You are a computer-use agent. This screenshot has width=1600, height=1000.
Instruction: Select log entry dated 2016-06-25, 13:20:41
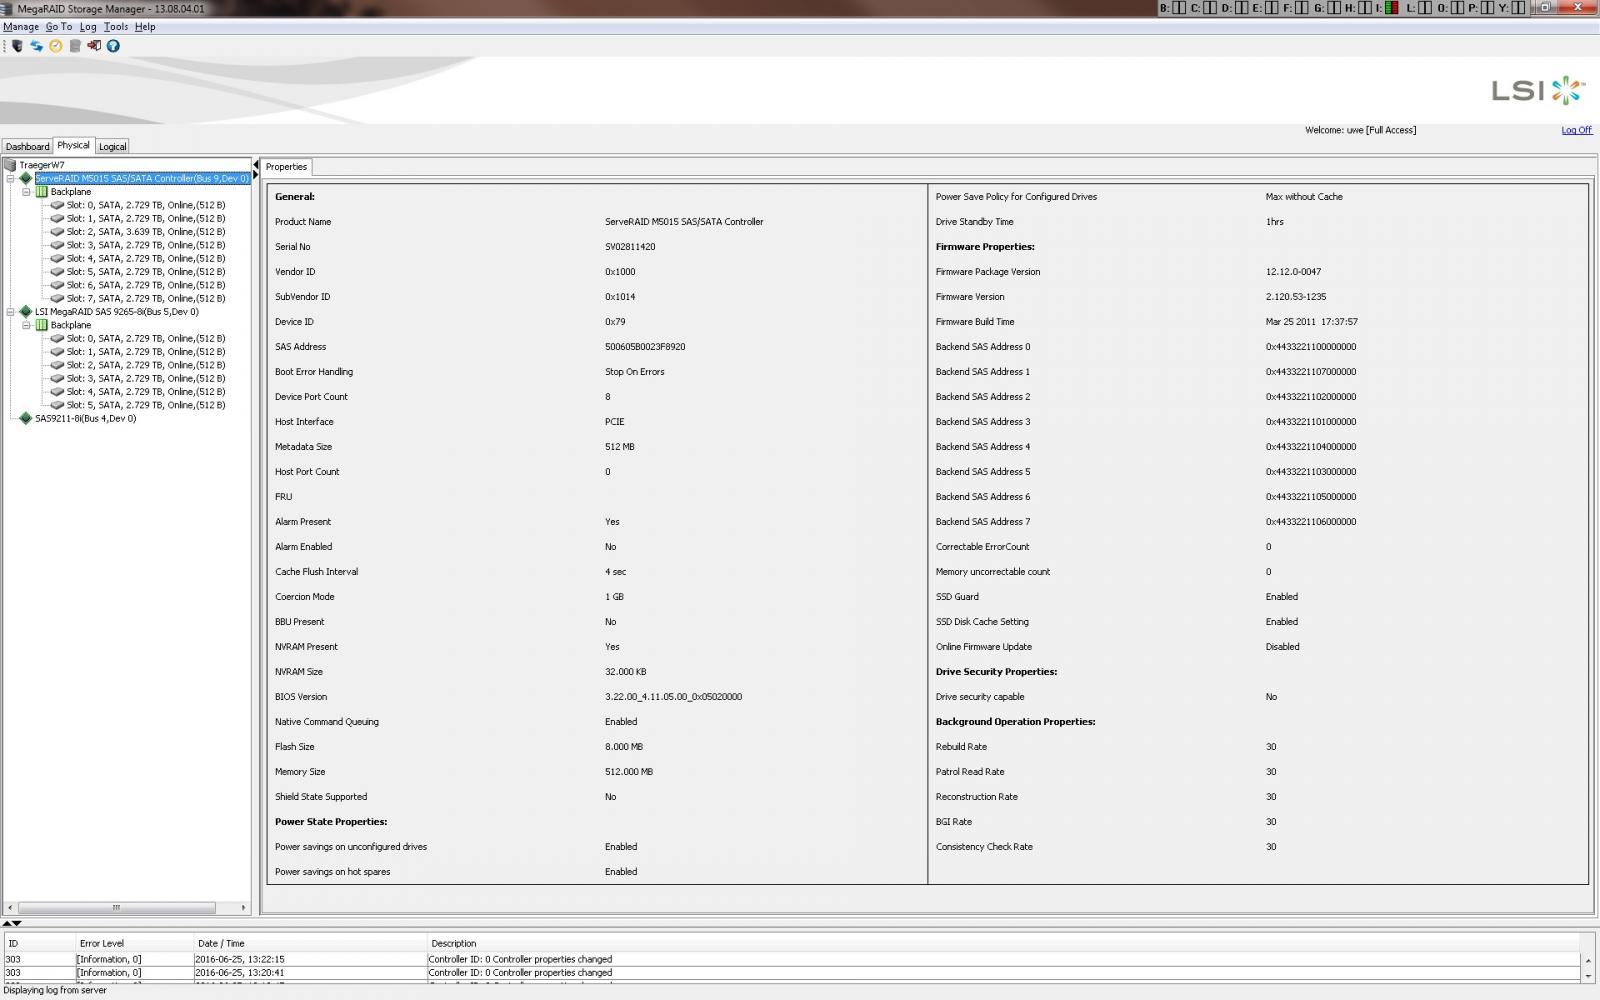(x=791, y=973)
